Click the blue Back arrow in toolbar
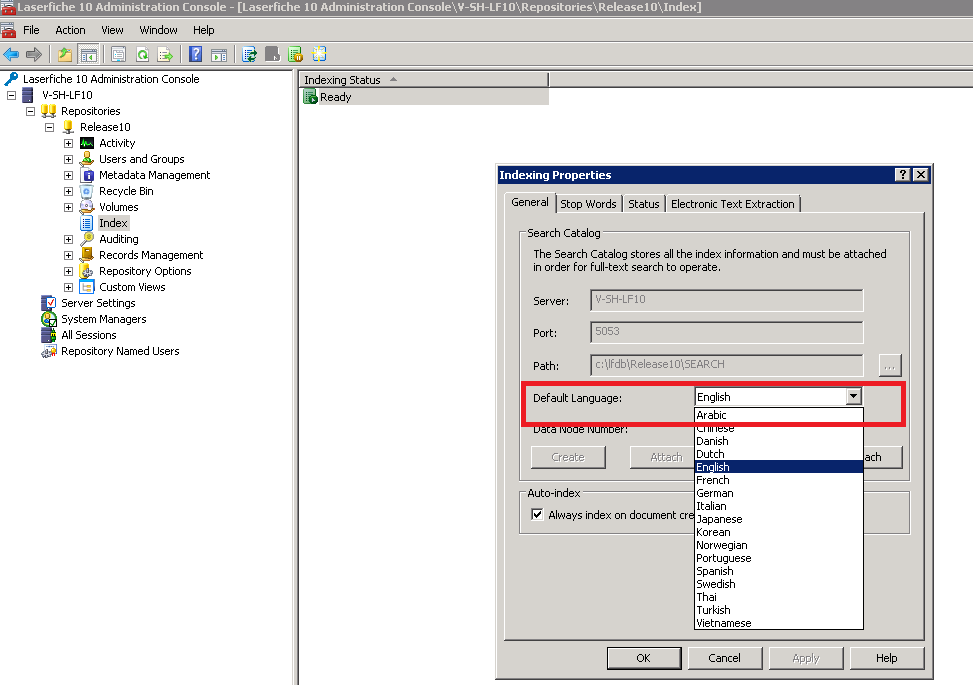The height and width of the screenshot is (685, 973). tap(11, 55)
